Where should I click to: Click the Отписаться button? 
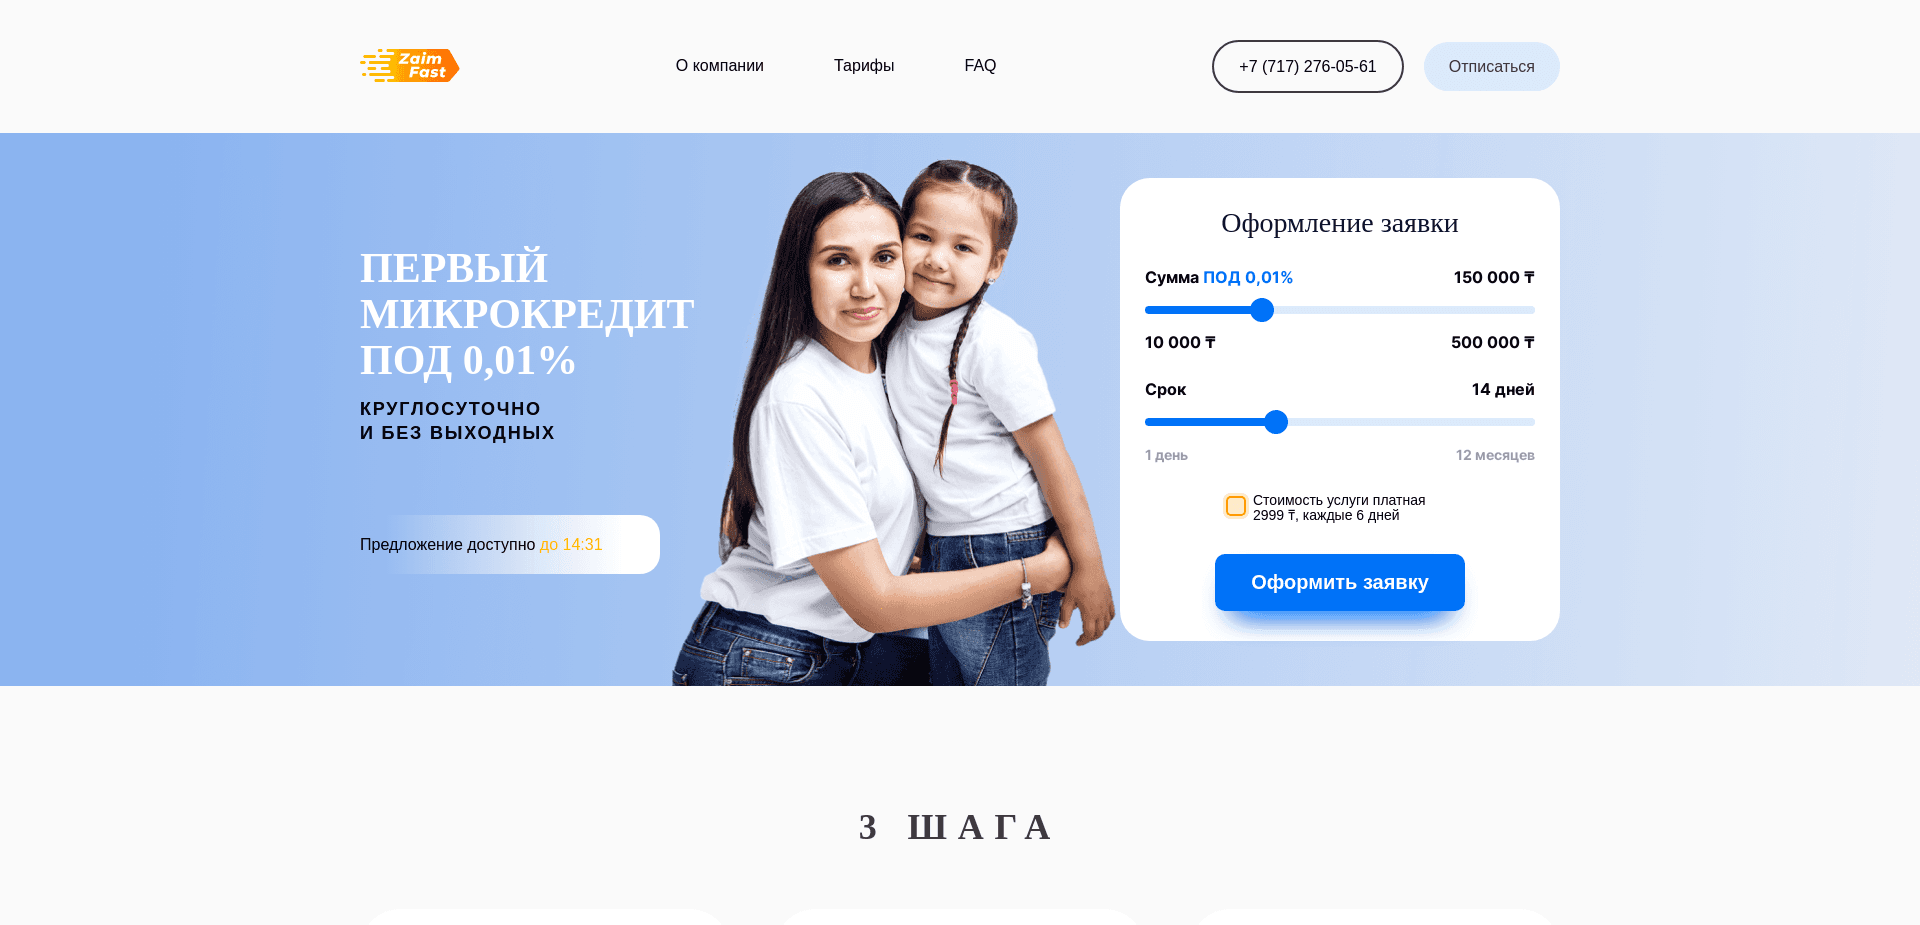[1492, 67]
